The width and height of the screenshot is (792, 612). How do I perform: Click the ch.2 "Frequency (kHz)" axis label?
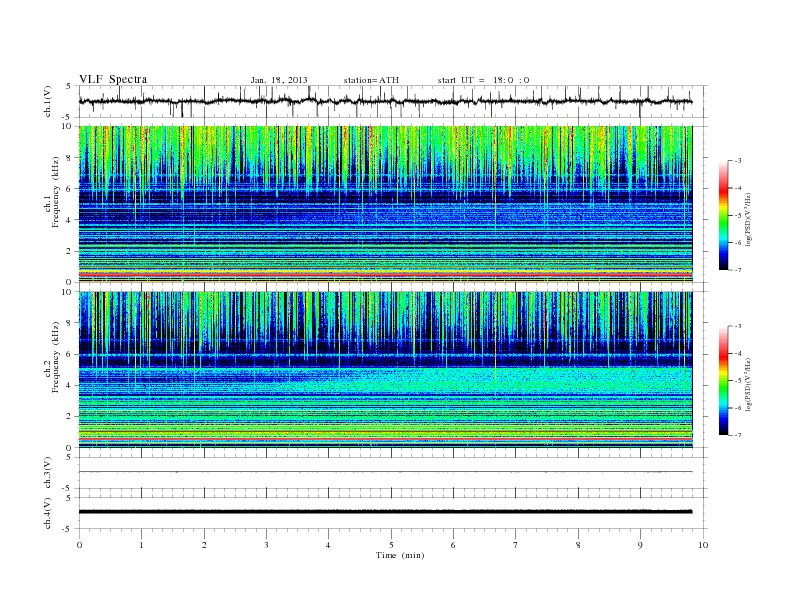click(x=56, y=356)
